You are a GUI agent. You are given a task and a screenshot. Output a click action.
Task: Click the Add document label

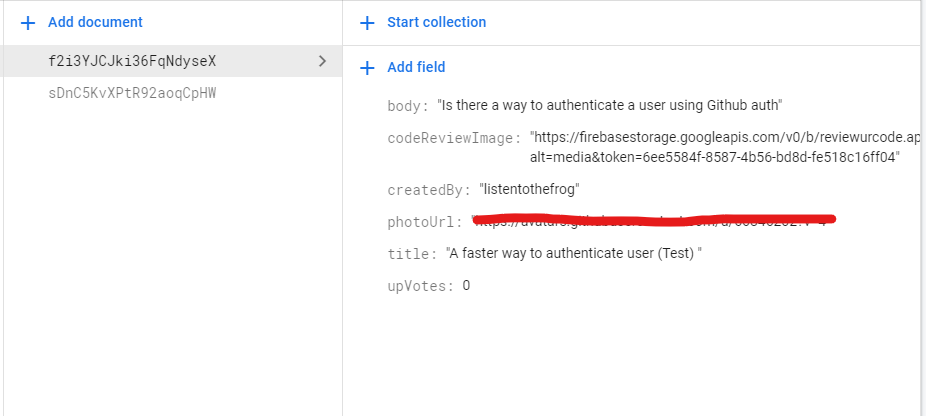pyautogui.click(x=95, y=22)
